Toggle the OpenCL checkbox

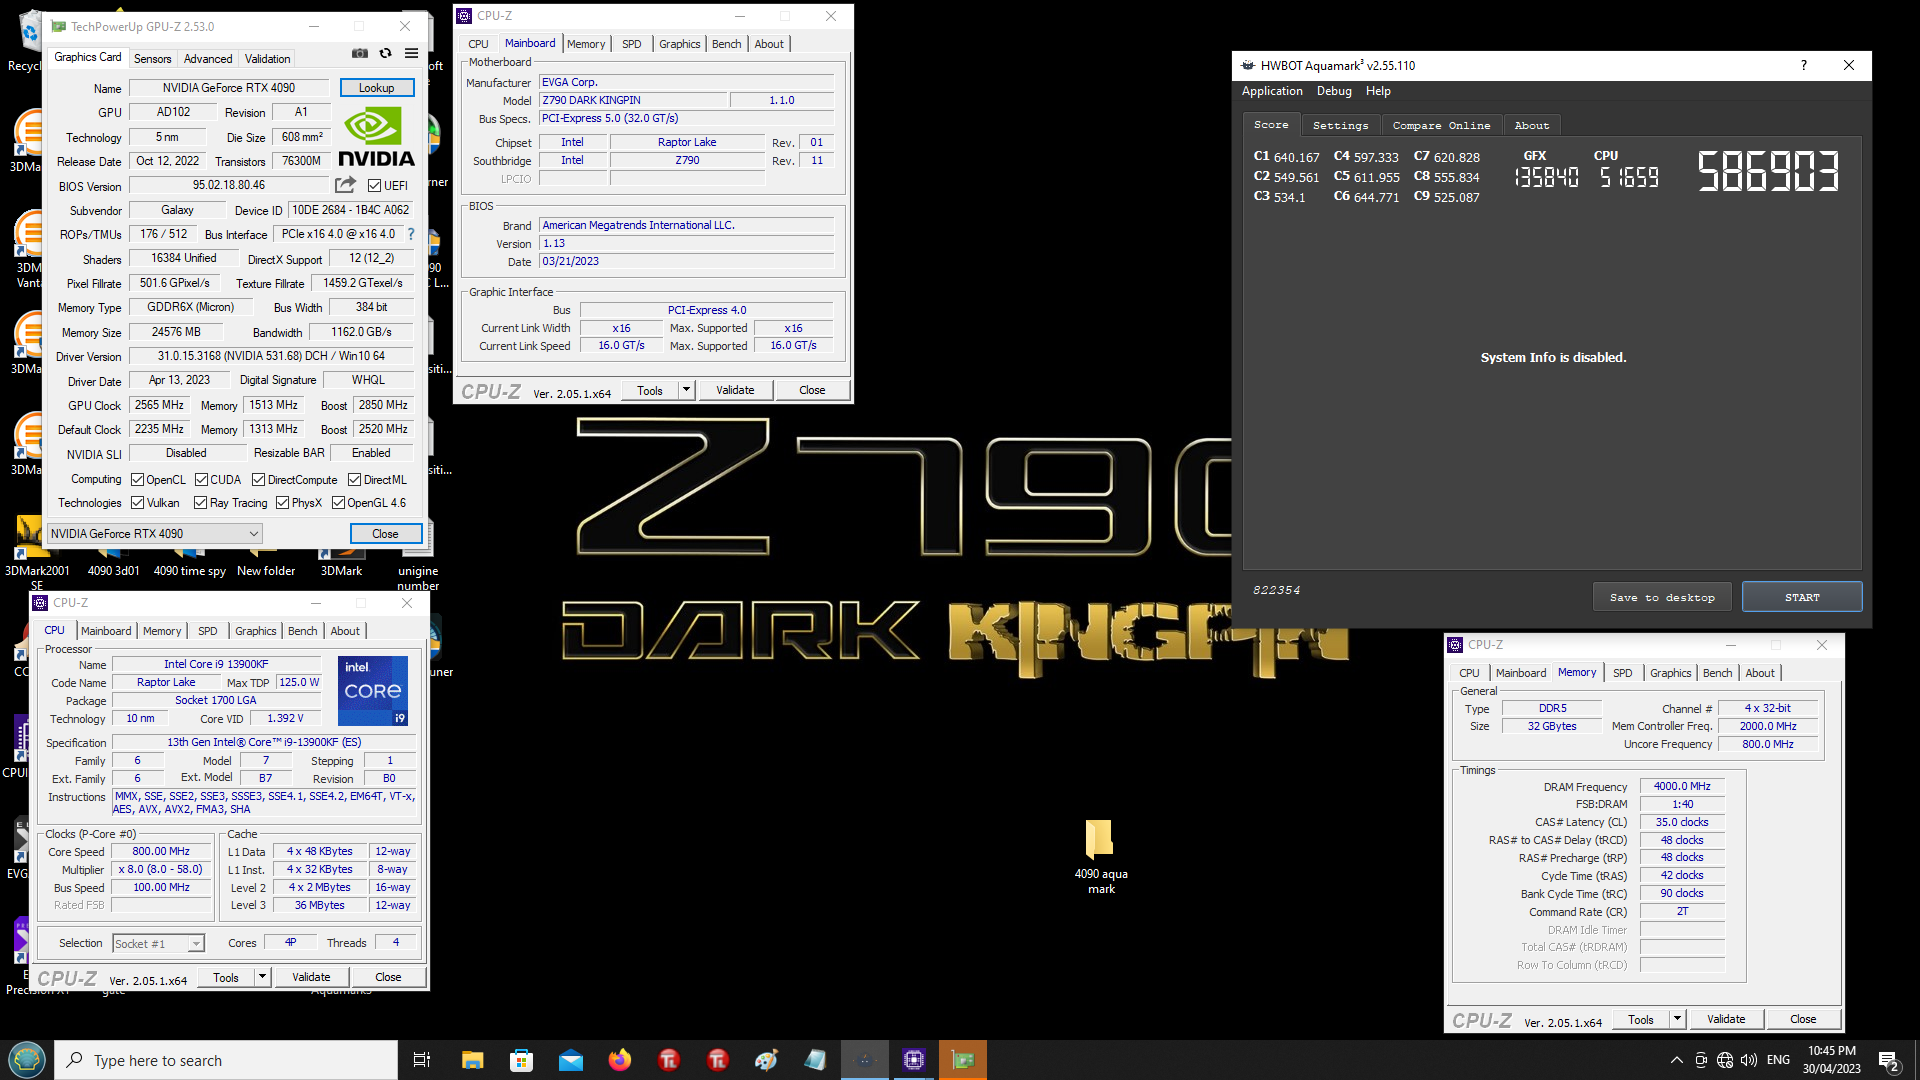click(x=138, y=480)
